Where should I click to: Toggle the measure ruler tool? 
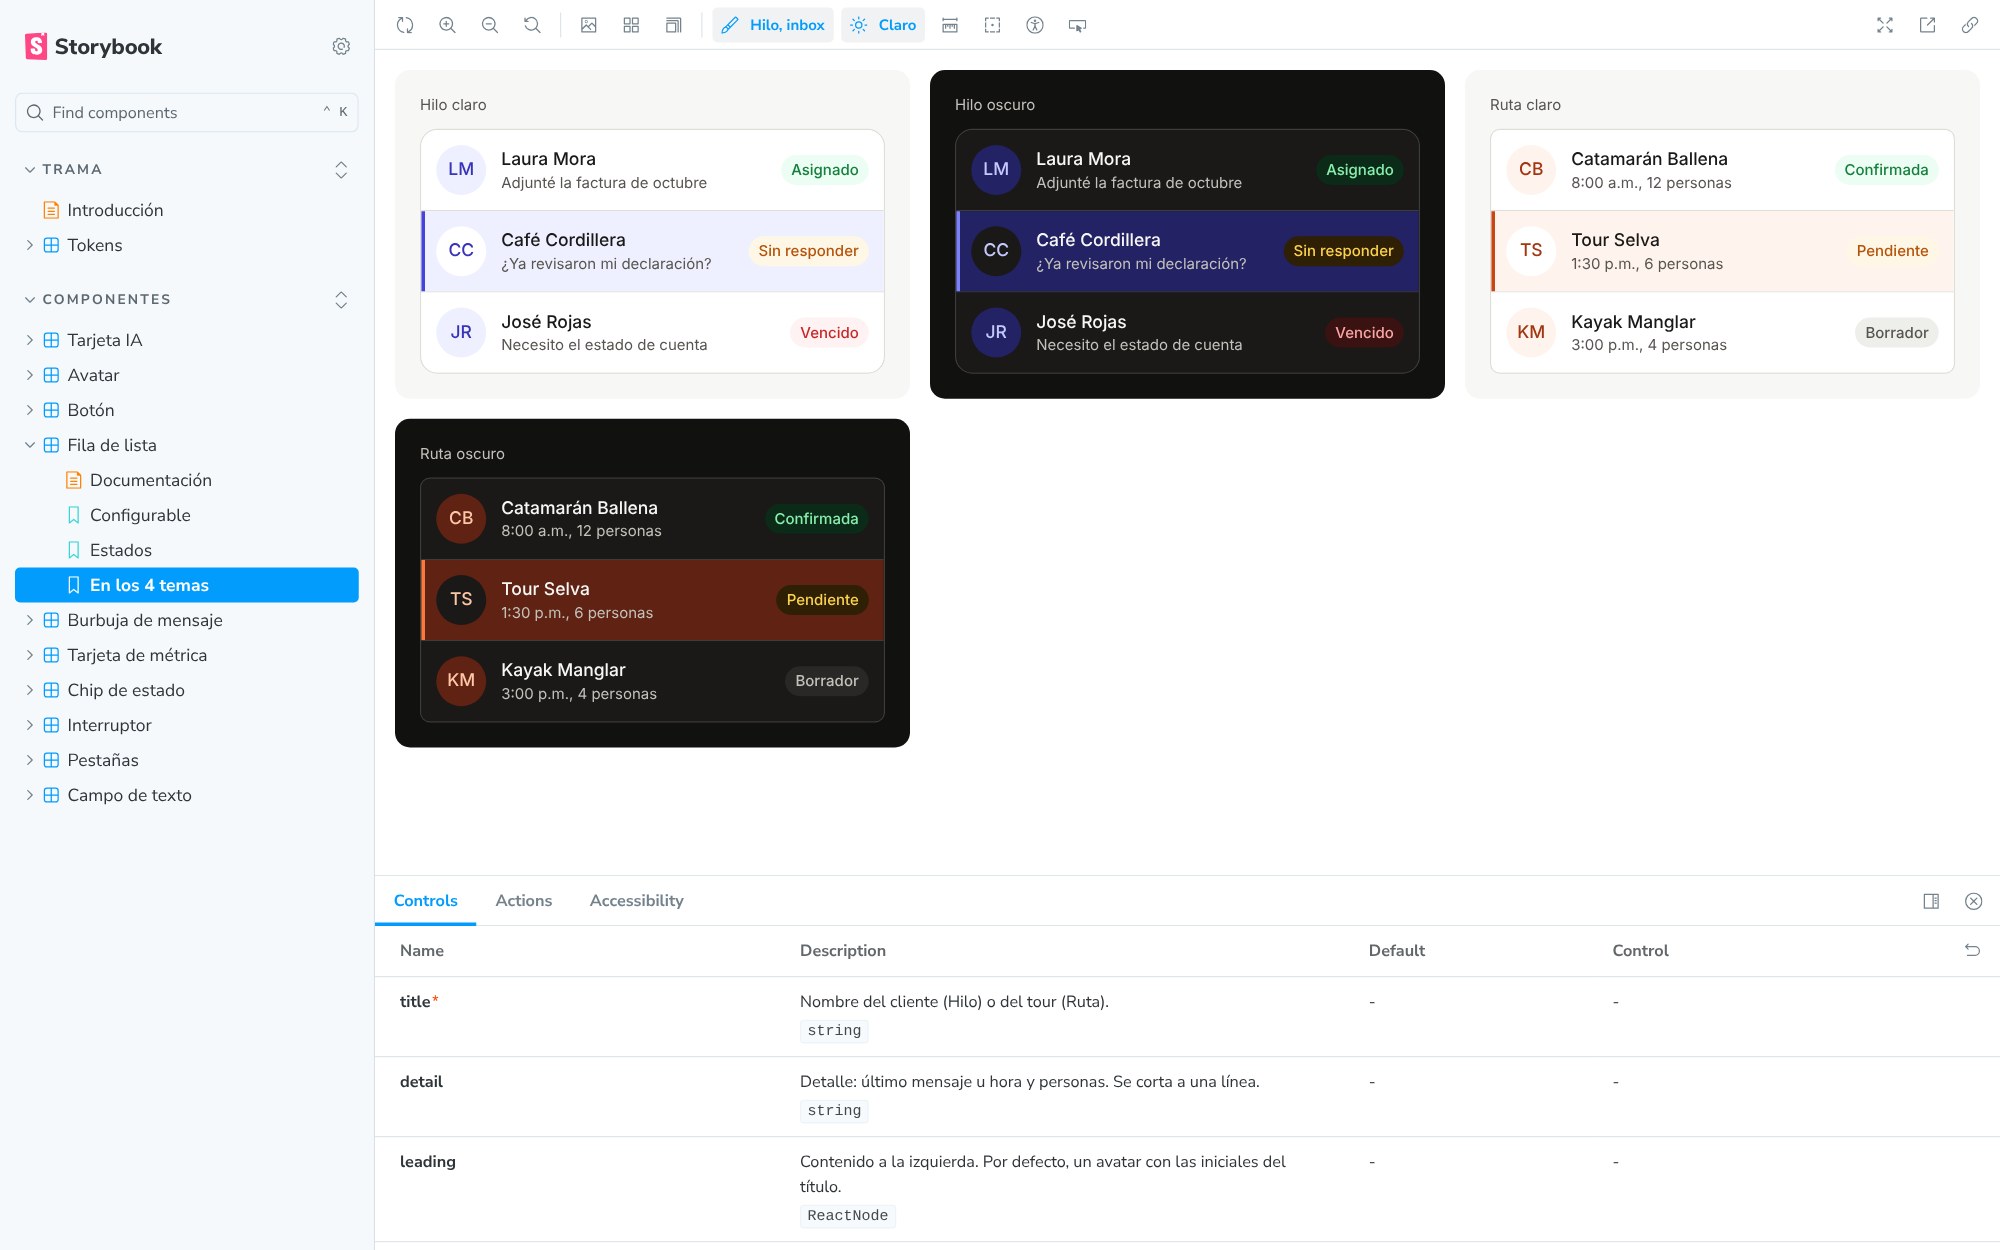click(x=950, y=25)
